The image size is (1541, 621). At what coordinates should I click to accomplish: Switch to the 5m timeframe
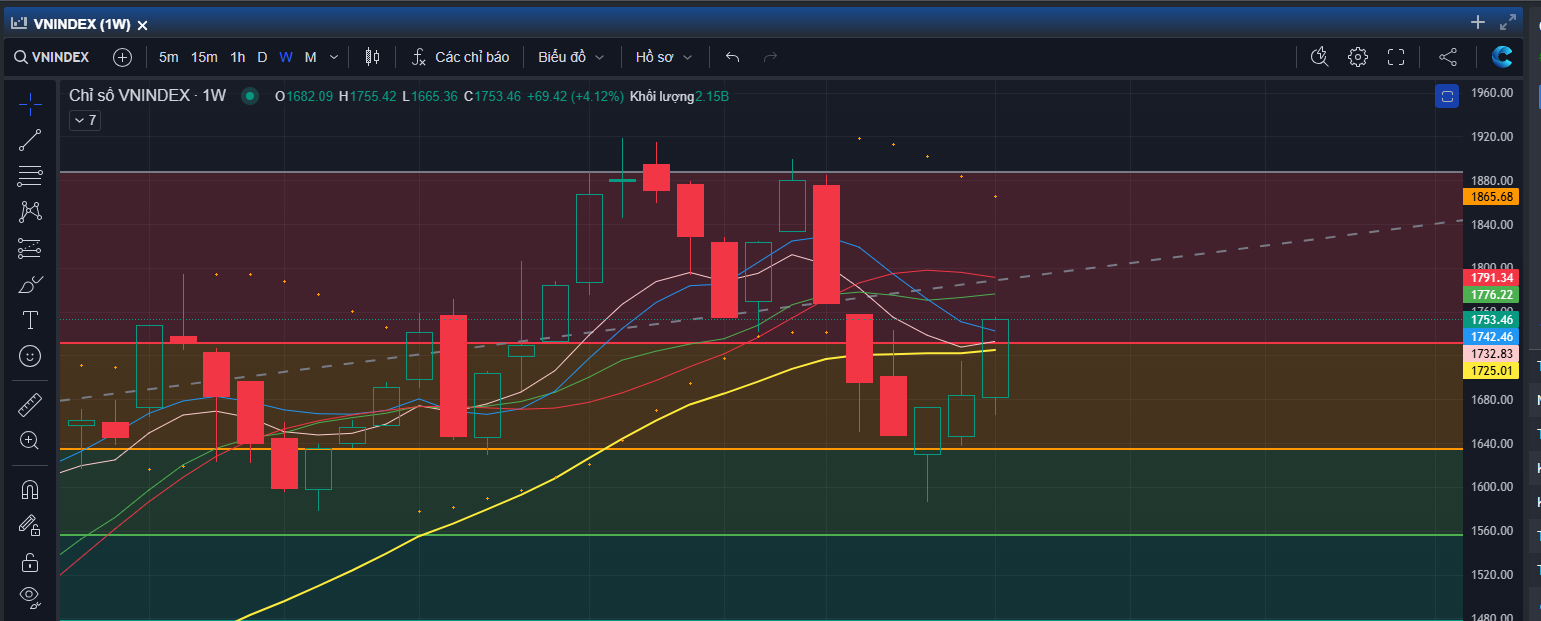pyautogui.click(x=169, y=57)
